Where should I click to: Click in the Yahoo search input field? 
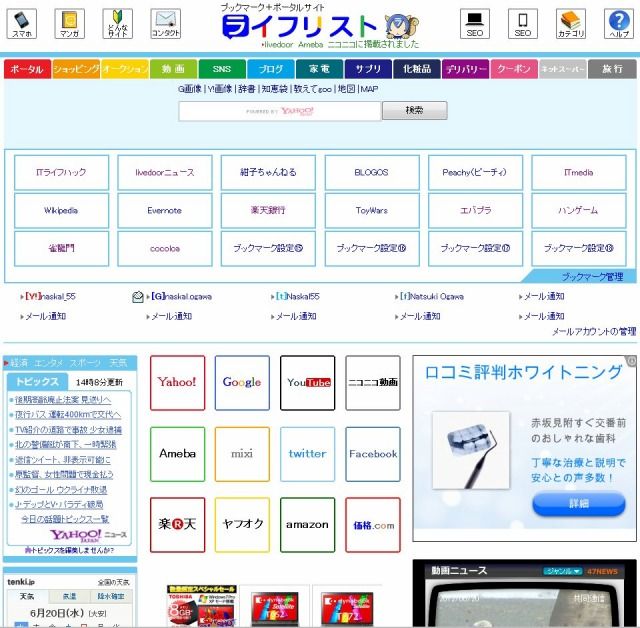(x=280, y=111)
